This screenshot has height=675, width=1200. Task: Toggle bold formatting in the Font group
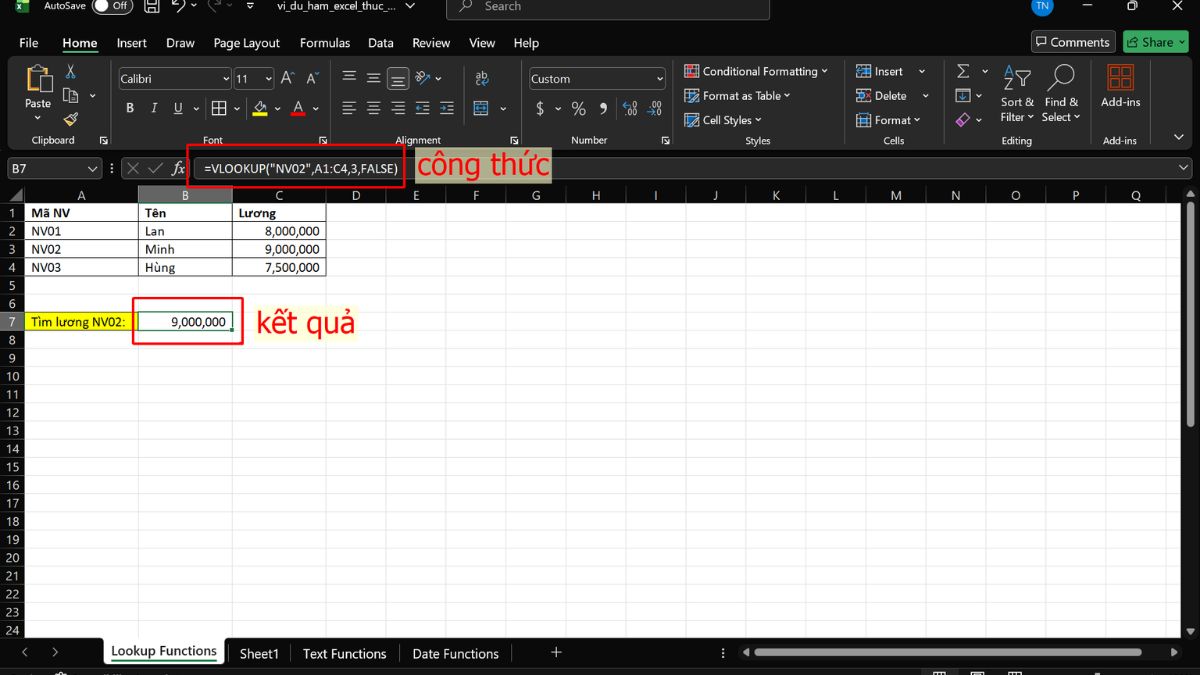coord(130,107)
